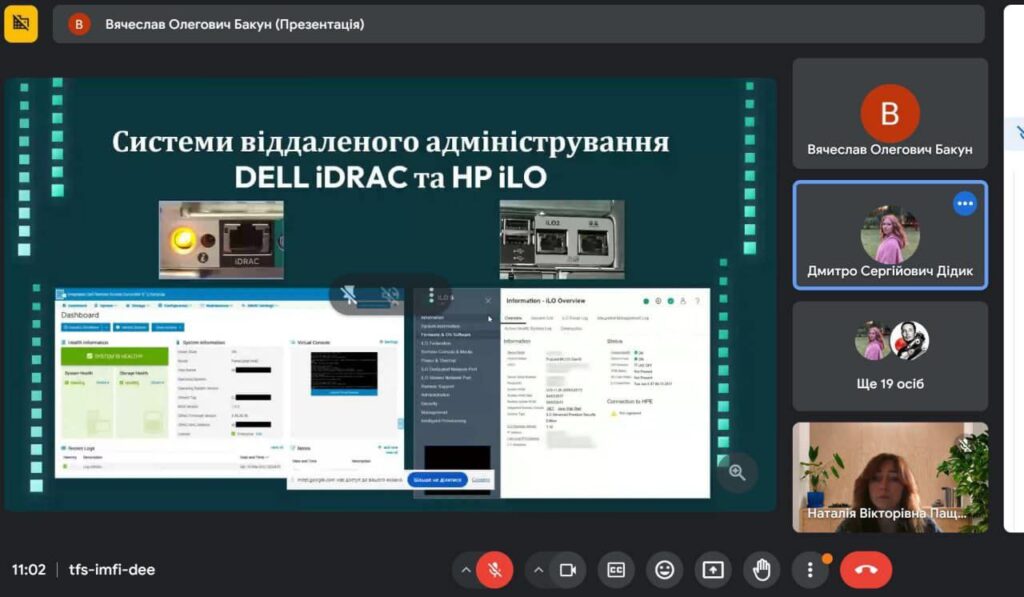Viewport: 1024px width, 597px height.
Task: Open blue three-dot options on Дмитро's tile
Action: [964, 203]
